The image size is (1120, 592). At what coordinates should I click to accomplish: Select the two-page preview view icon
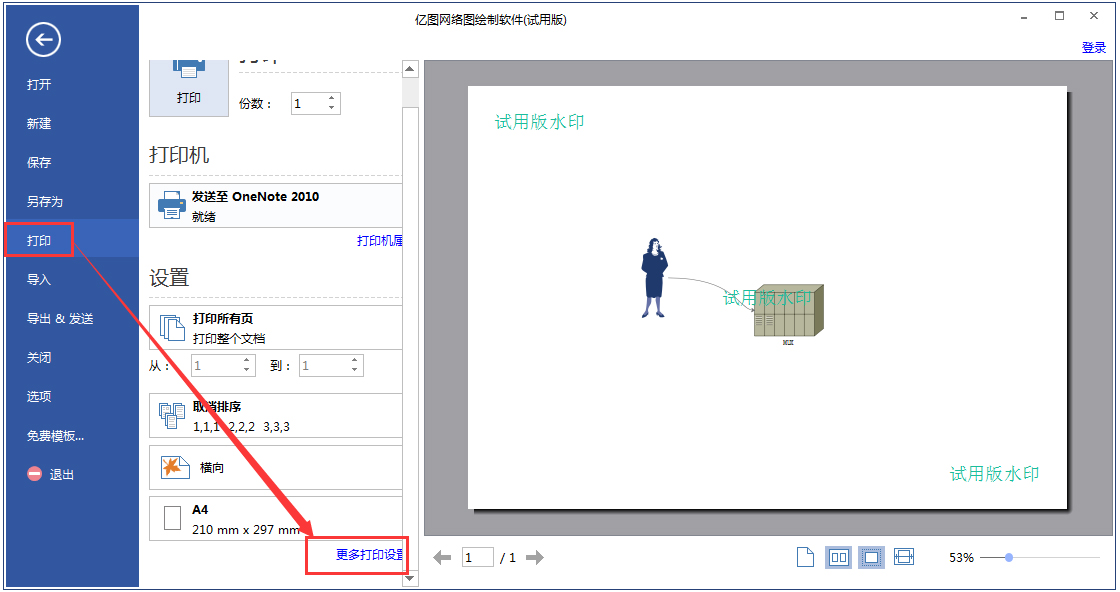[x=838, y=556]
